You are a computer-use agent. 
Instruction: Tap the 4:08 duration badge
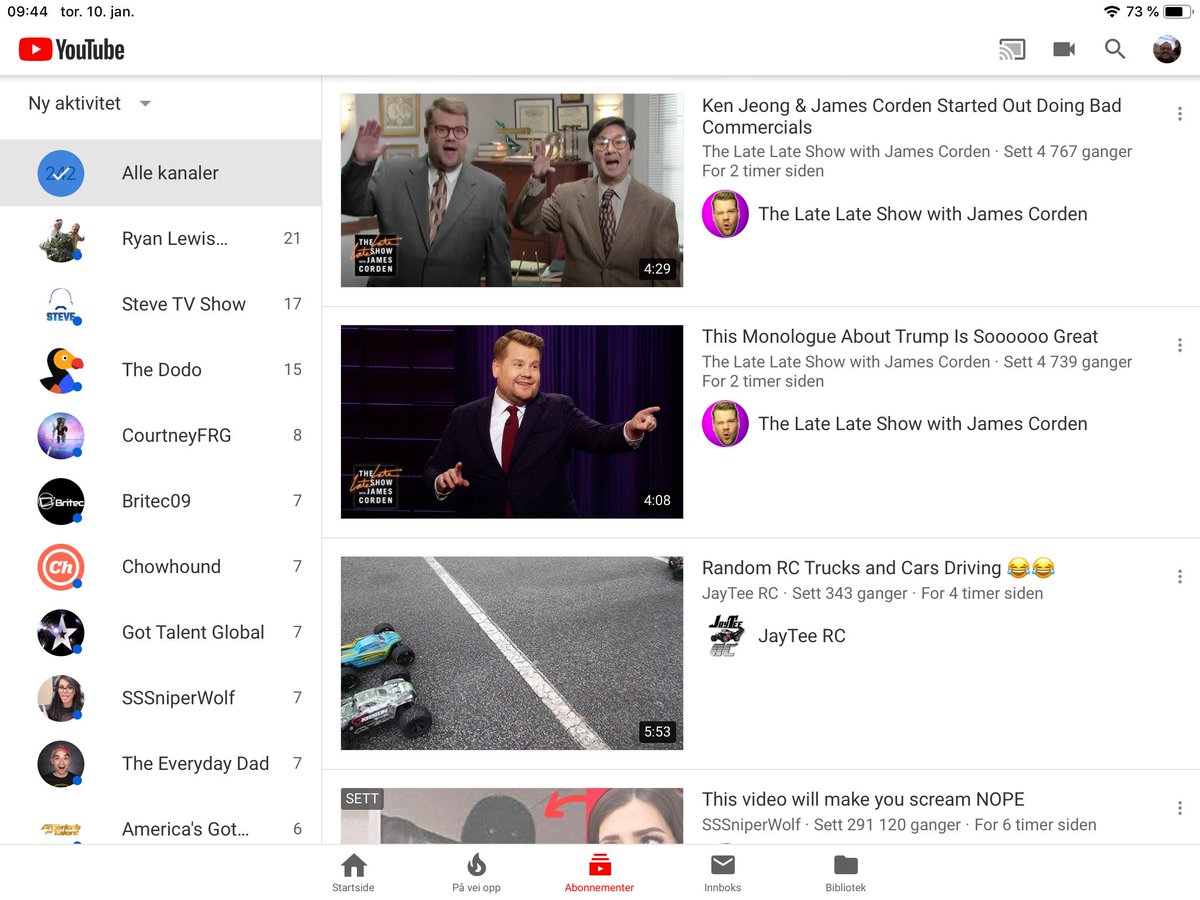657,500
